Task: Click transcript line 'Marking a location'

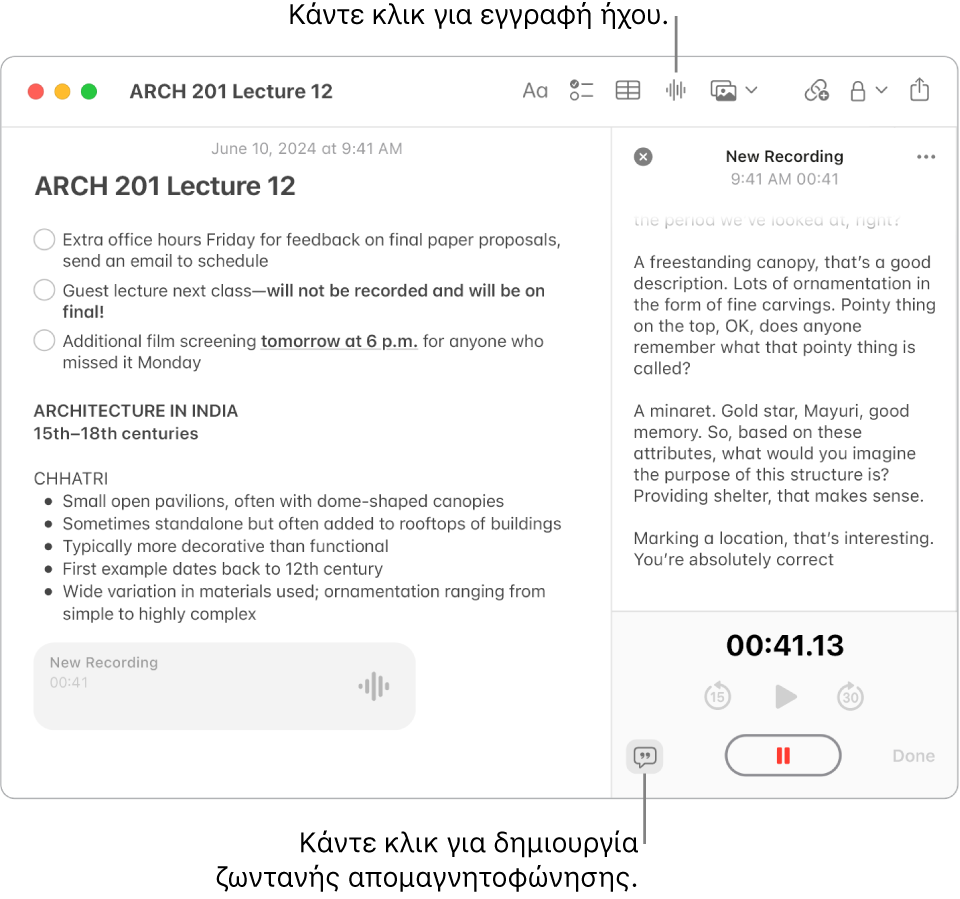Action: (784, 538)
